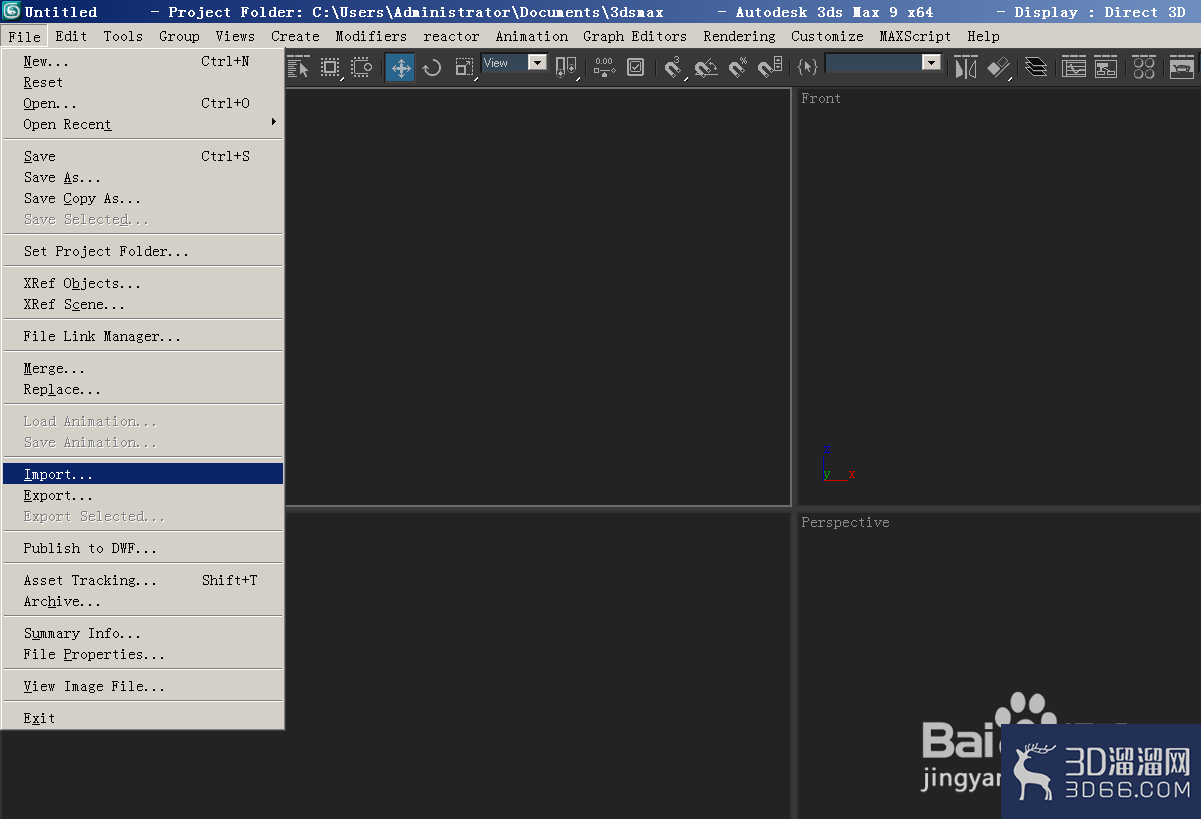
Task: Activate the Select and Scale tool
Action: coord(464,68)
